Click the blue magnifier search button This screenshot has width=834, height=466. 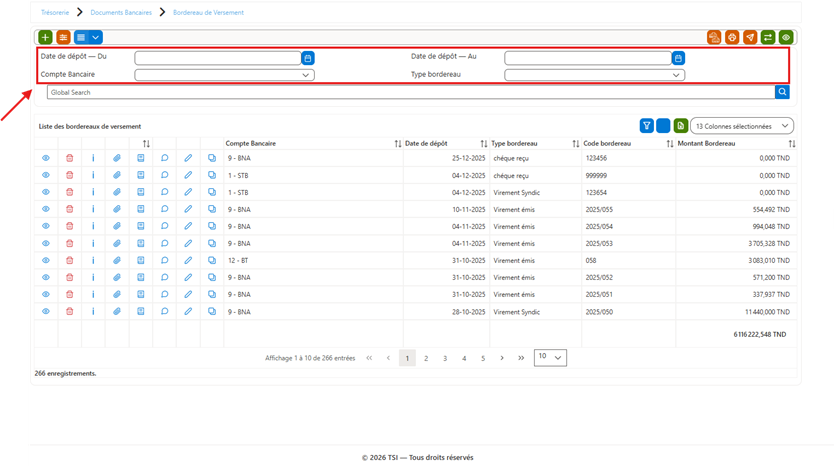coord(782,92)
